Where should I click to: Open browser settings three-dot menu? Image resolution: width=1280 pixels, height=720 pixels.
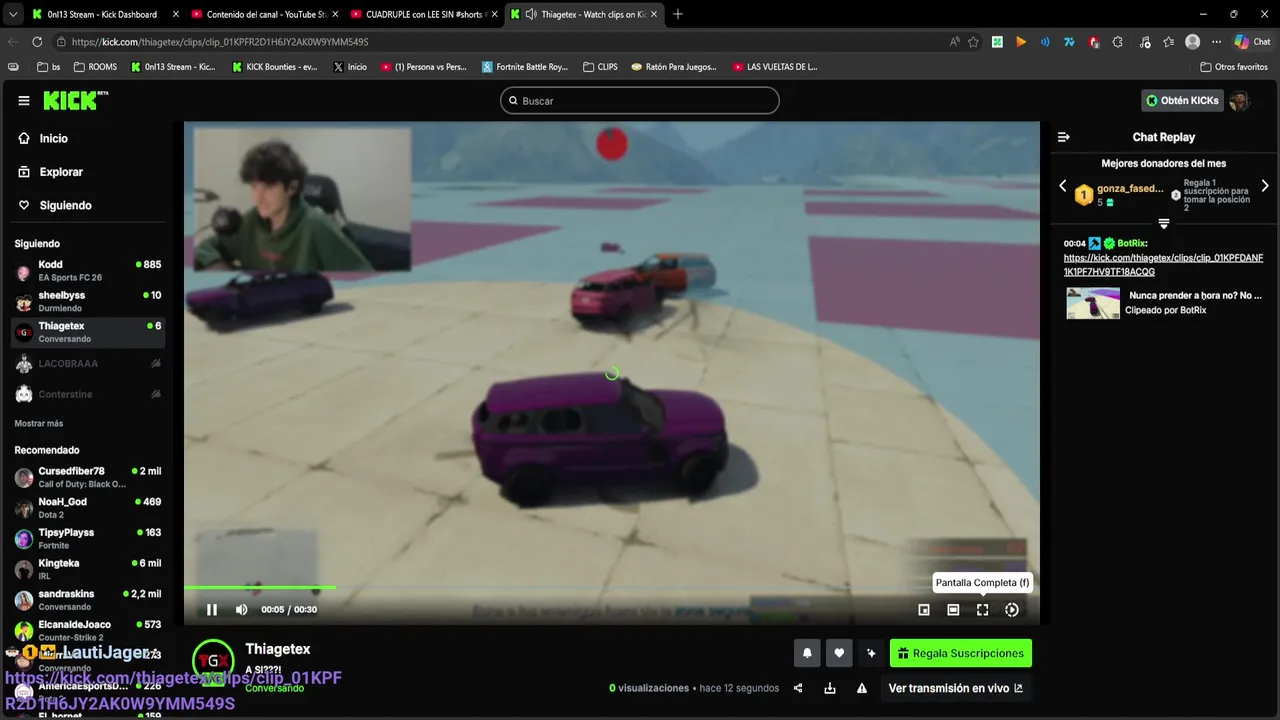[x=1216, y=42]
